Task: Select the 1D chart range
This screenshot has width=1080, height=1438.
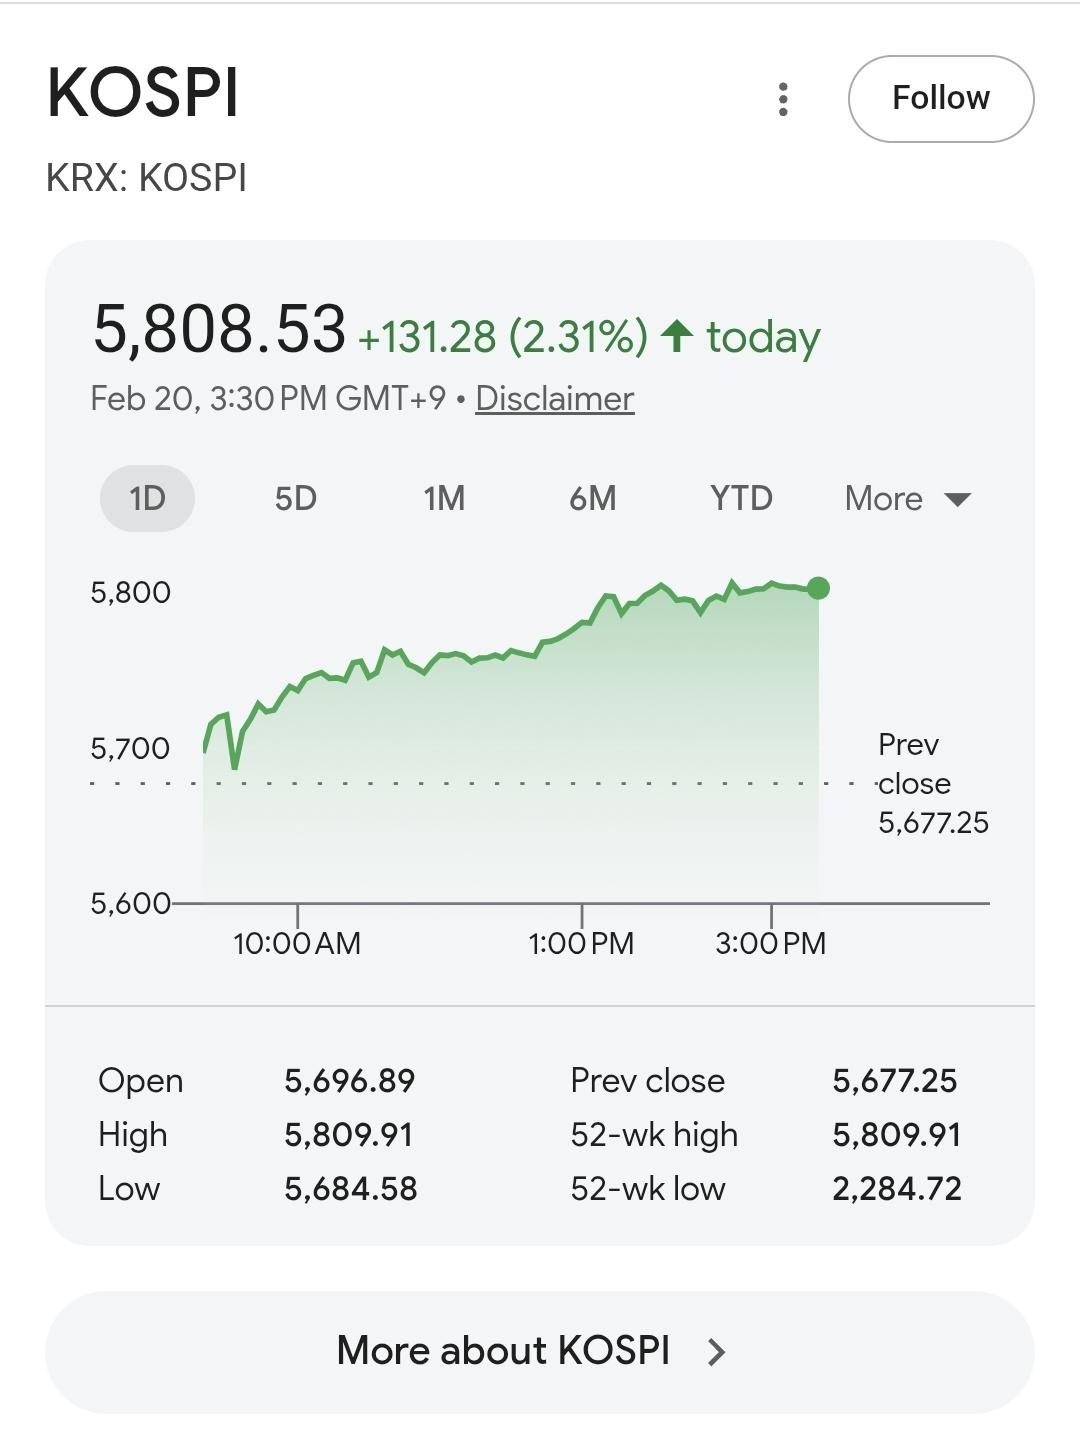Action: tap(147, 498)
